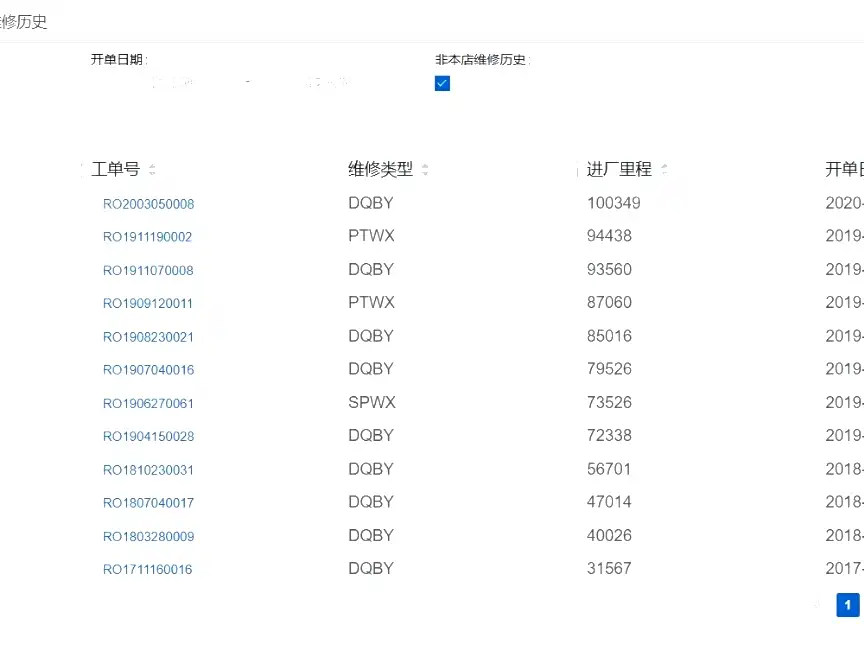Select DQBY type in row RO1908230021
864x648 pixels.
pyautogui.click(x=371, y=336)
